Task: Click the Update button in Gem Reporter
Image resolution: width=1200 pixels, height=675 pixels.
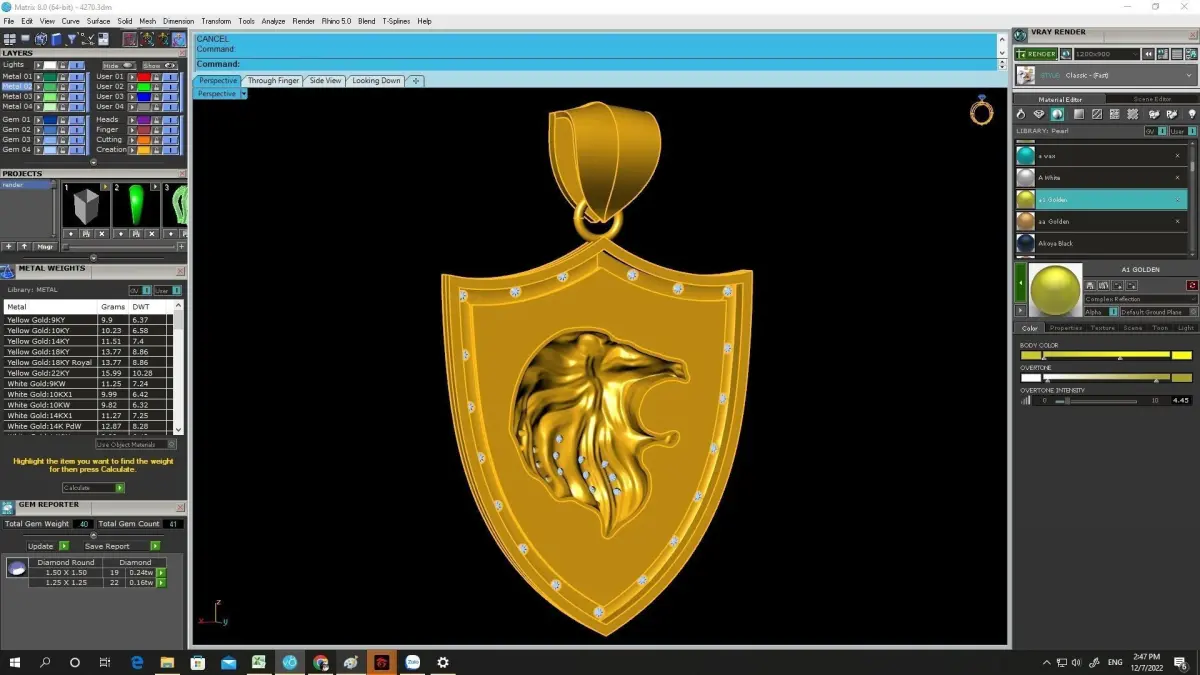Action: pos(48,546)
